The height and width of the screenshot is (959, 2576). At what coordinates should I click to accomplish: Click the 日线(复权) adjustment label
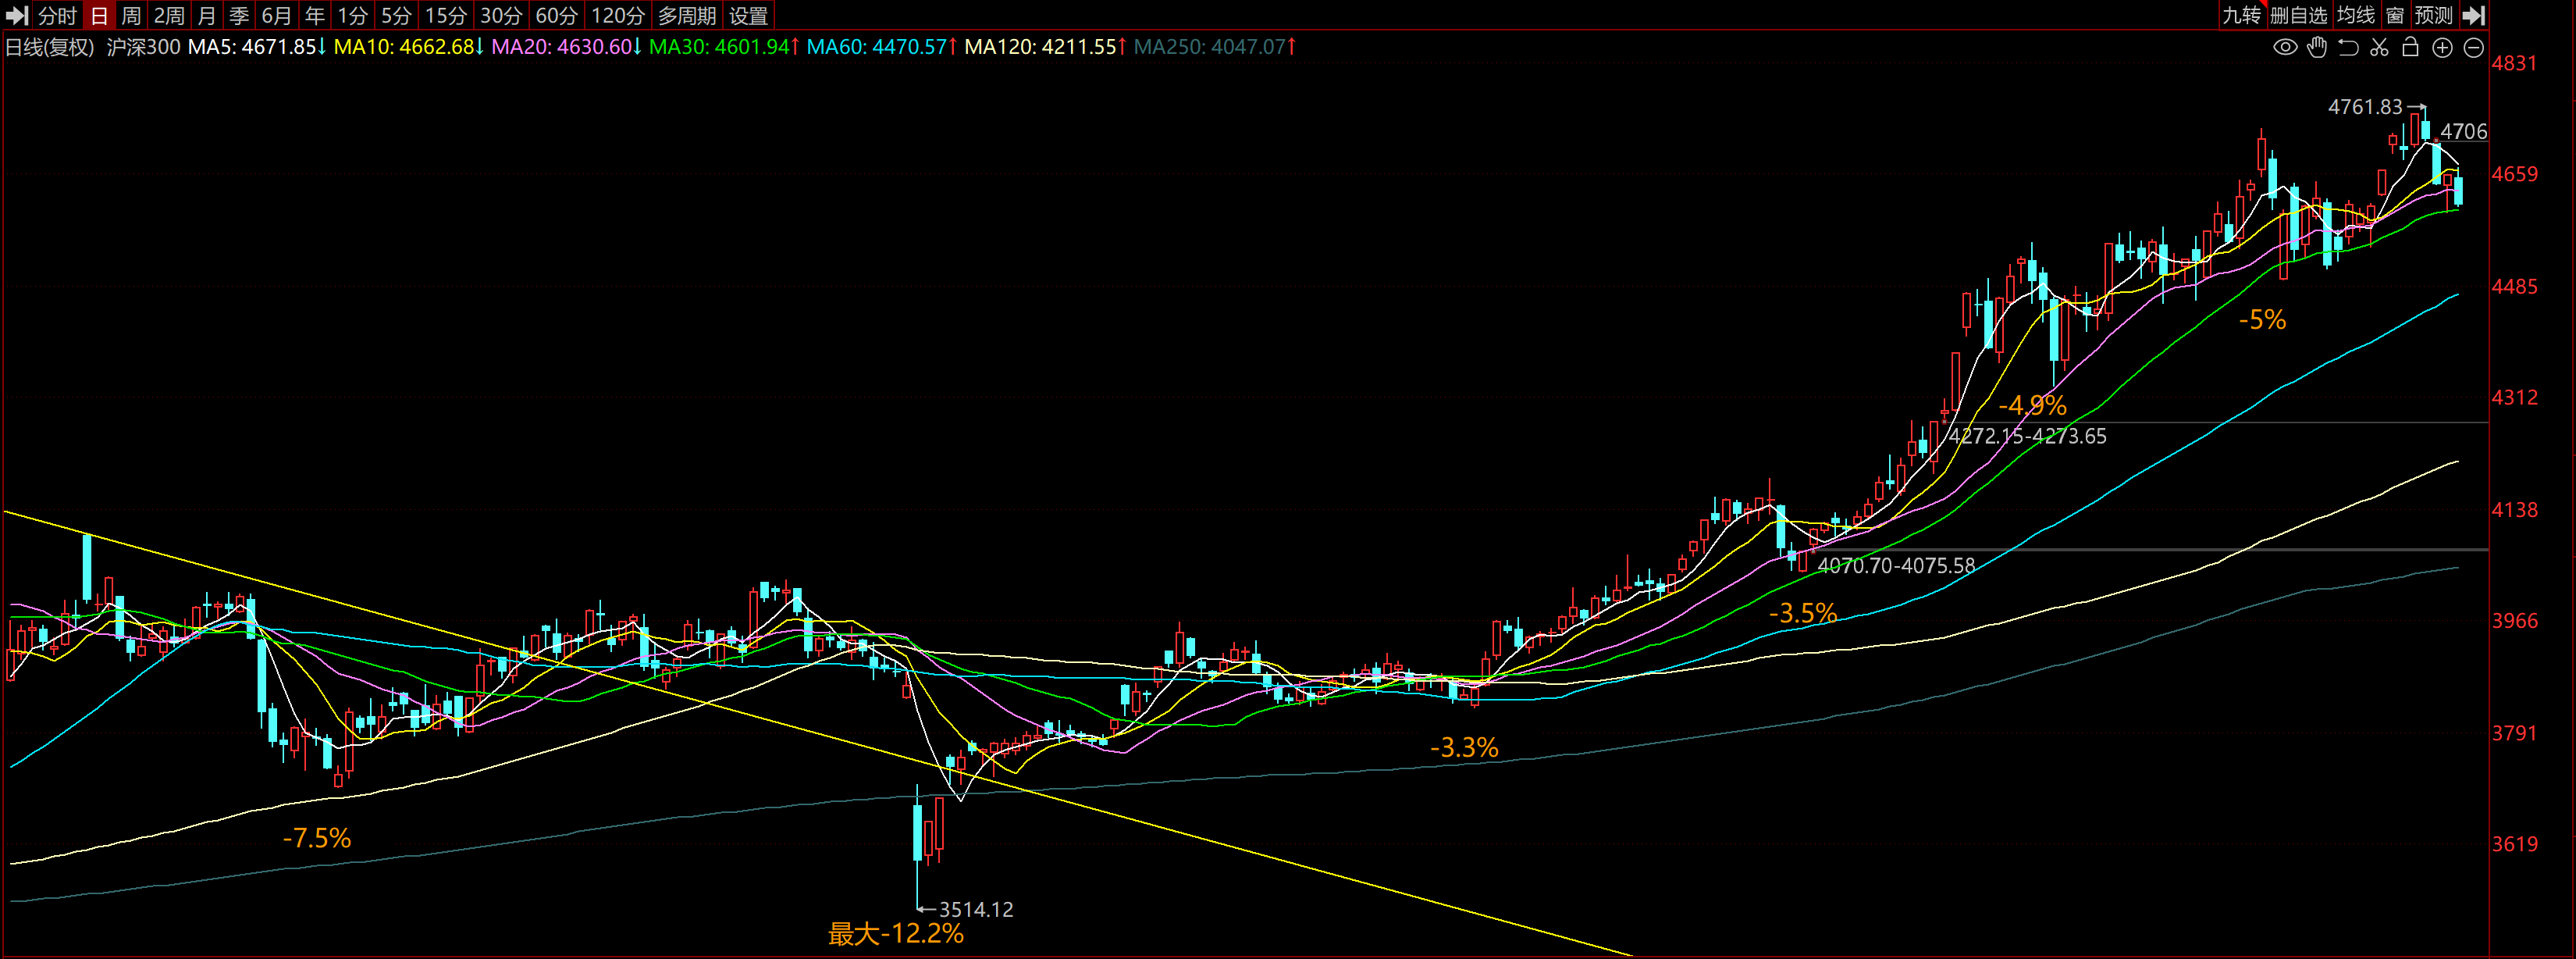pyautogui.click(x=50, y=47)
